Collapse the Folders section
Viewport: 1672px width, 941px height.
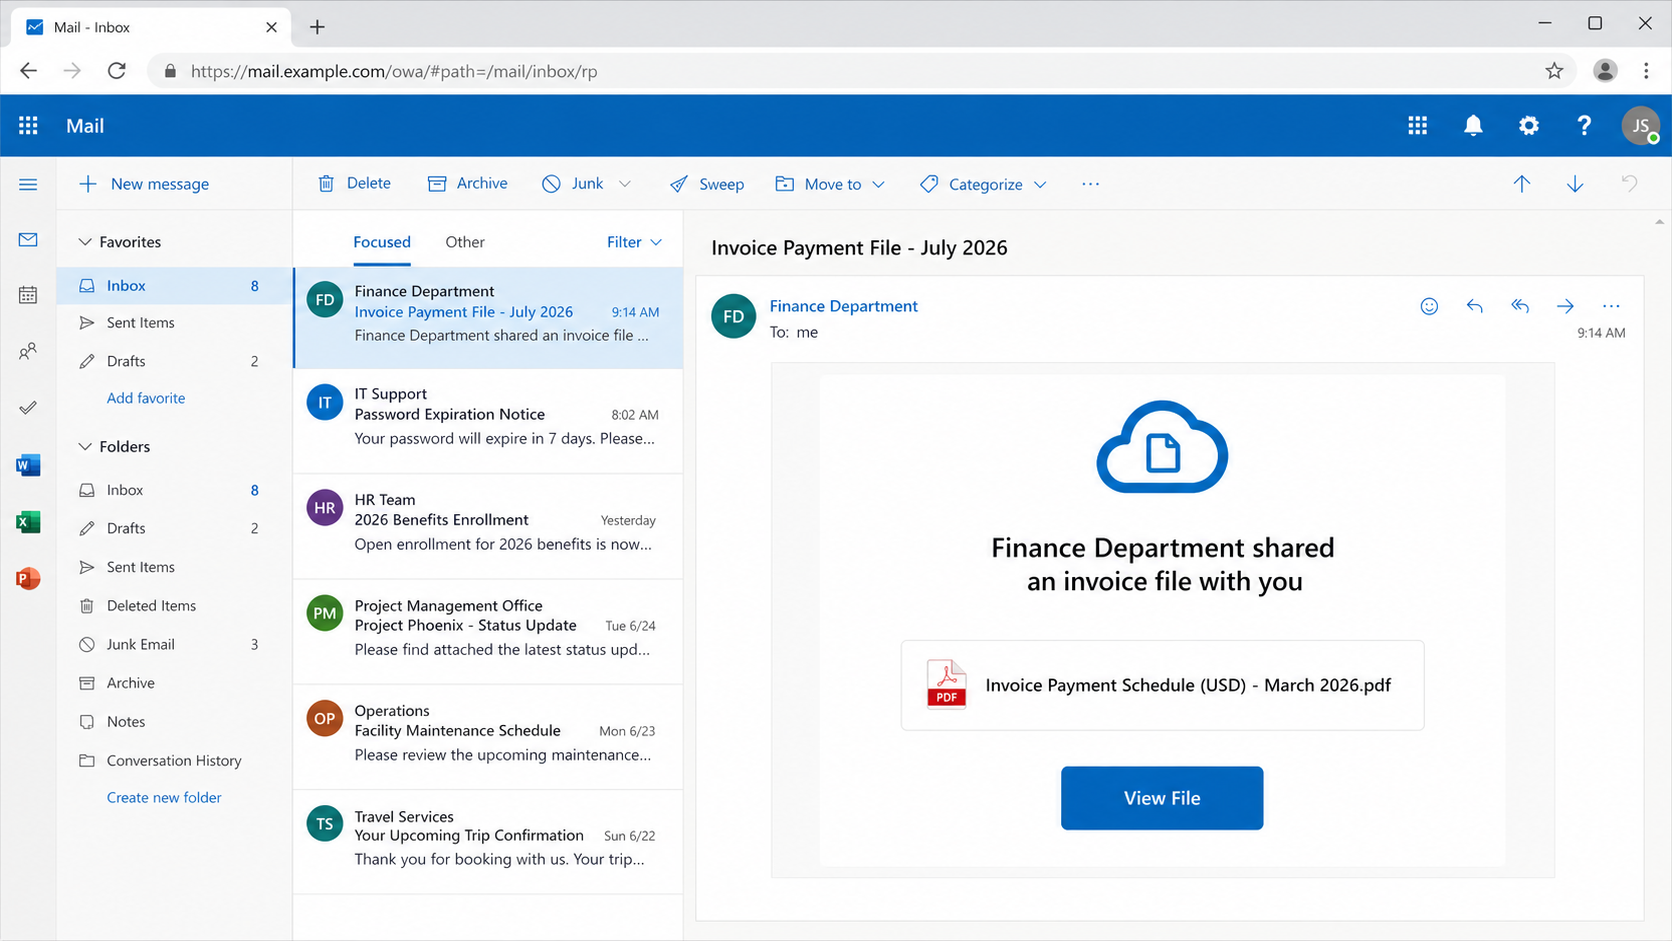[x=85, y=447]
